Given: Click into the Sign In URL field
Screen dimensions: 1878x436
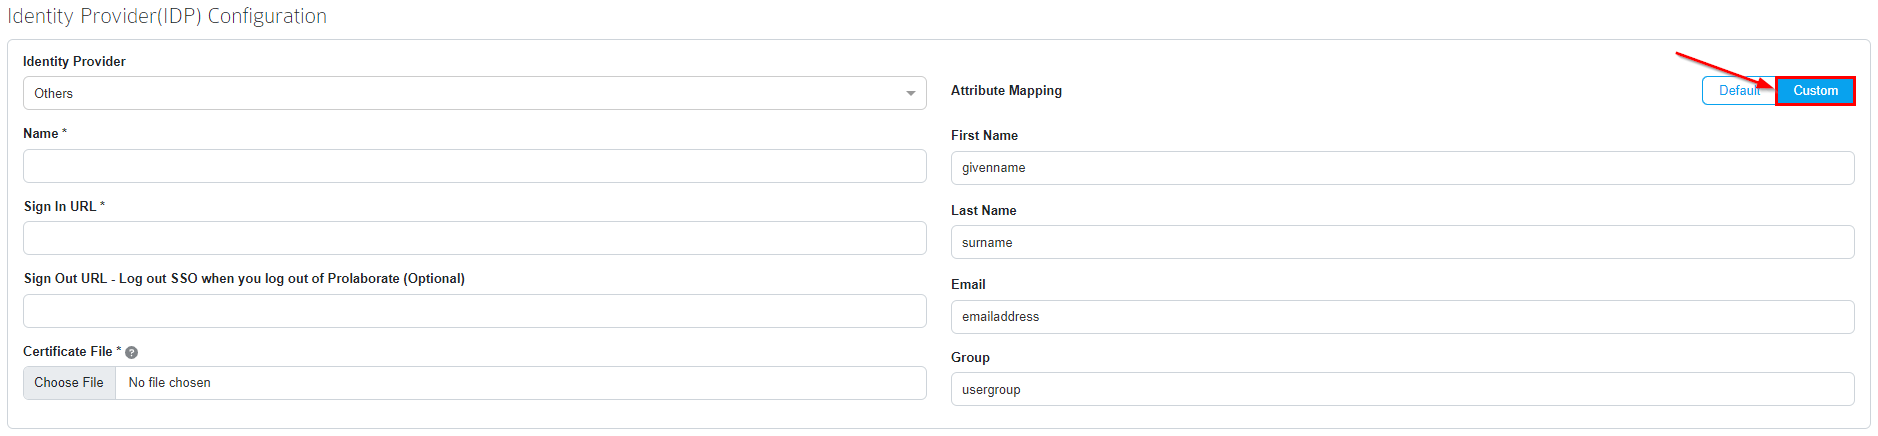Looking at the screenshot, I should 474,238.
